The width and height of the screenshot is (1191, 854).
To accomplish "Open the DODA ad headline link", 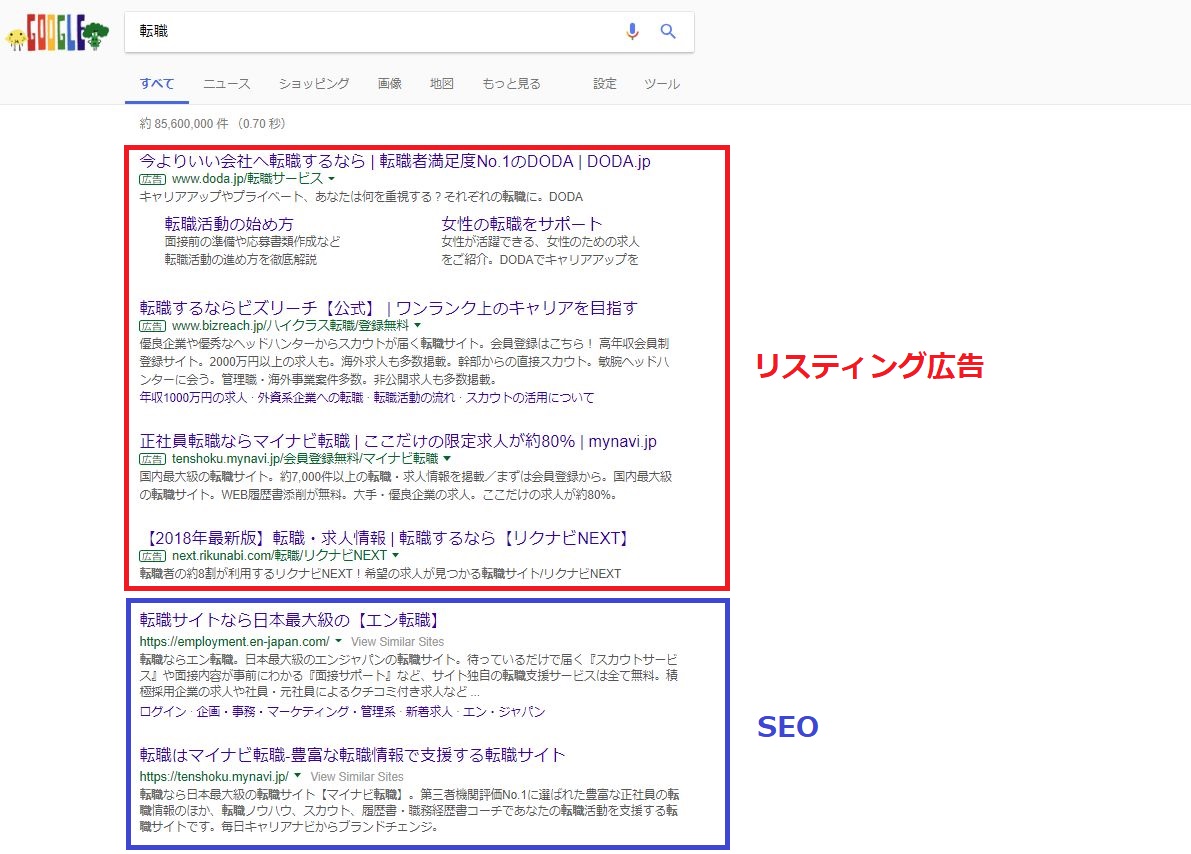I will [395, 161].
